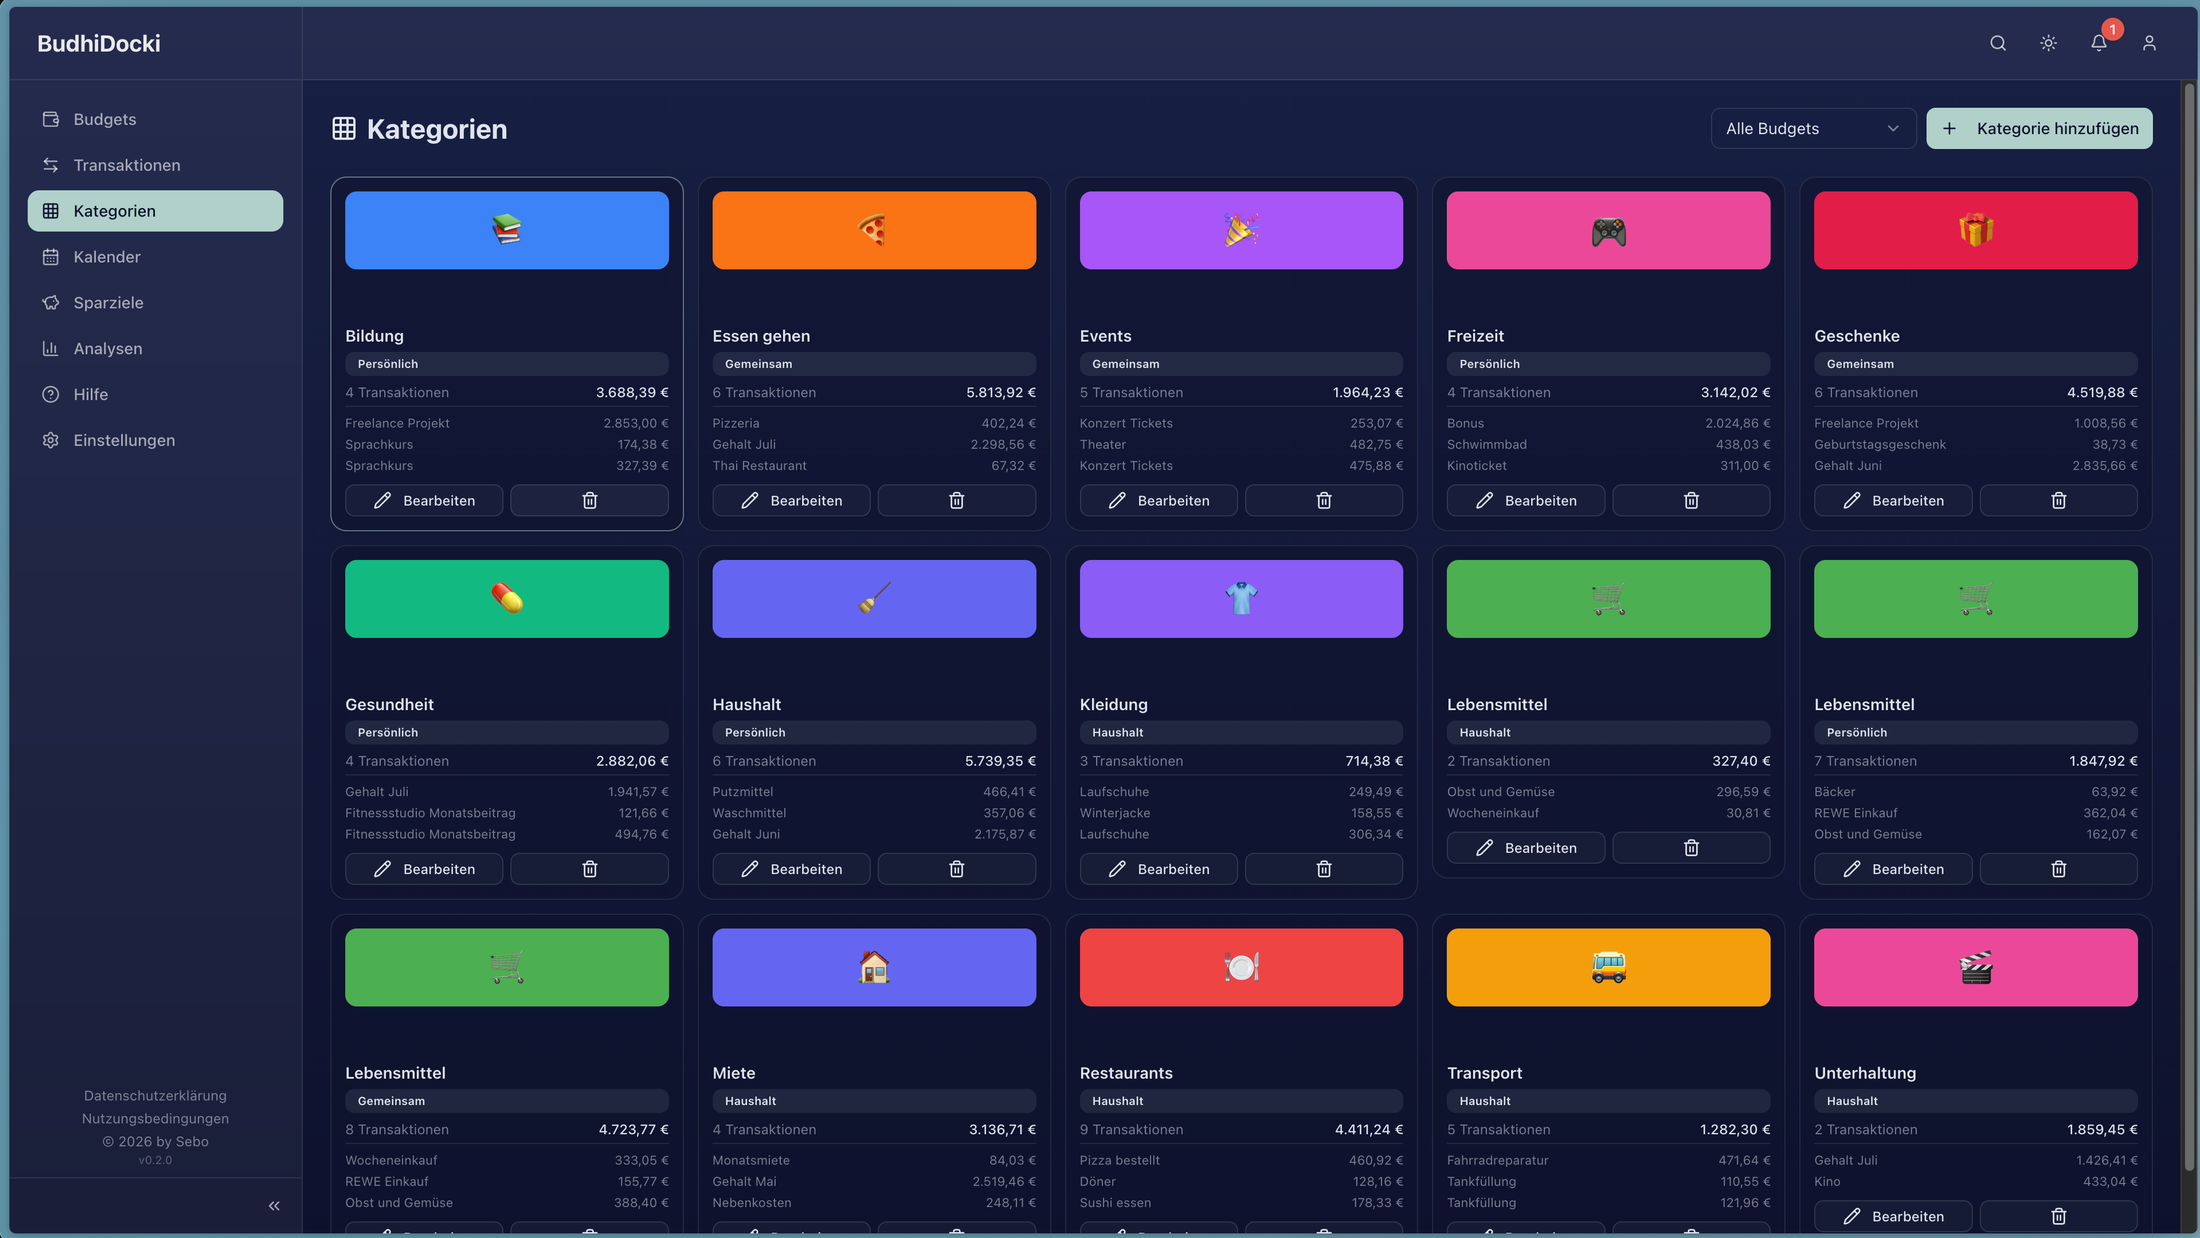This screenshot has width=2200, height=1238.
Task: Delete the Bildung category
Action: coord(590,500)
